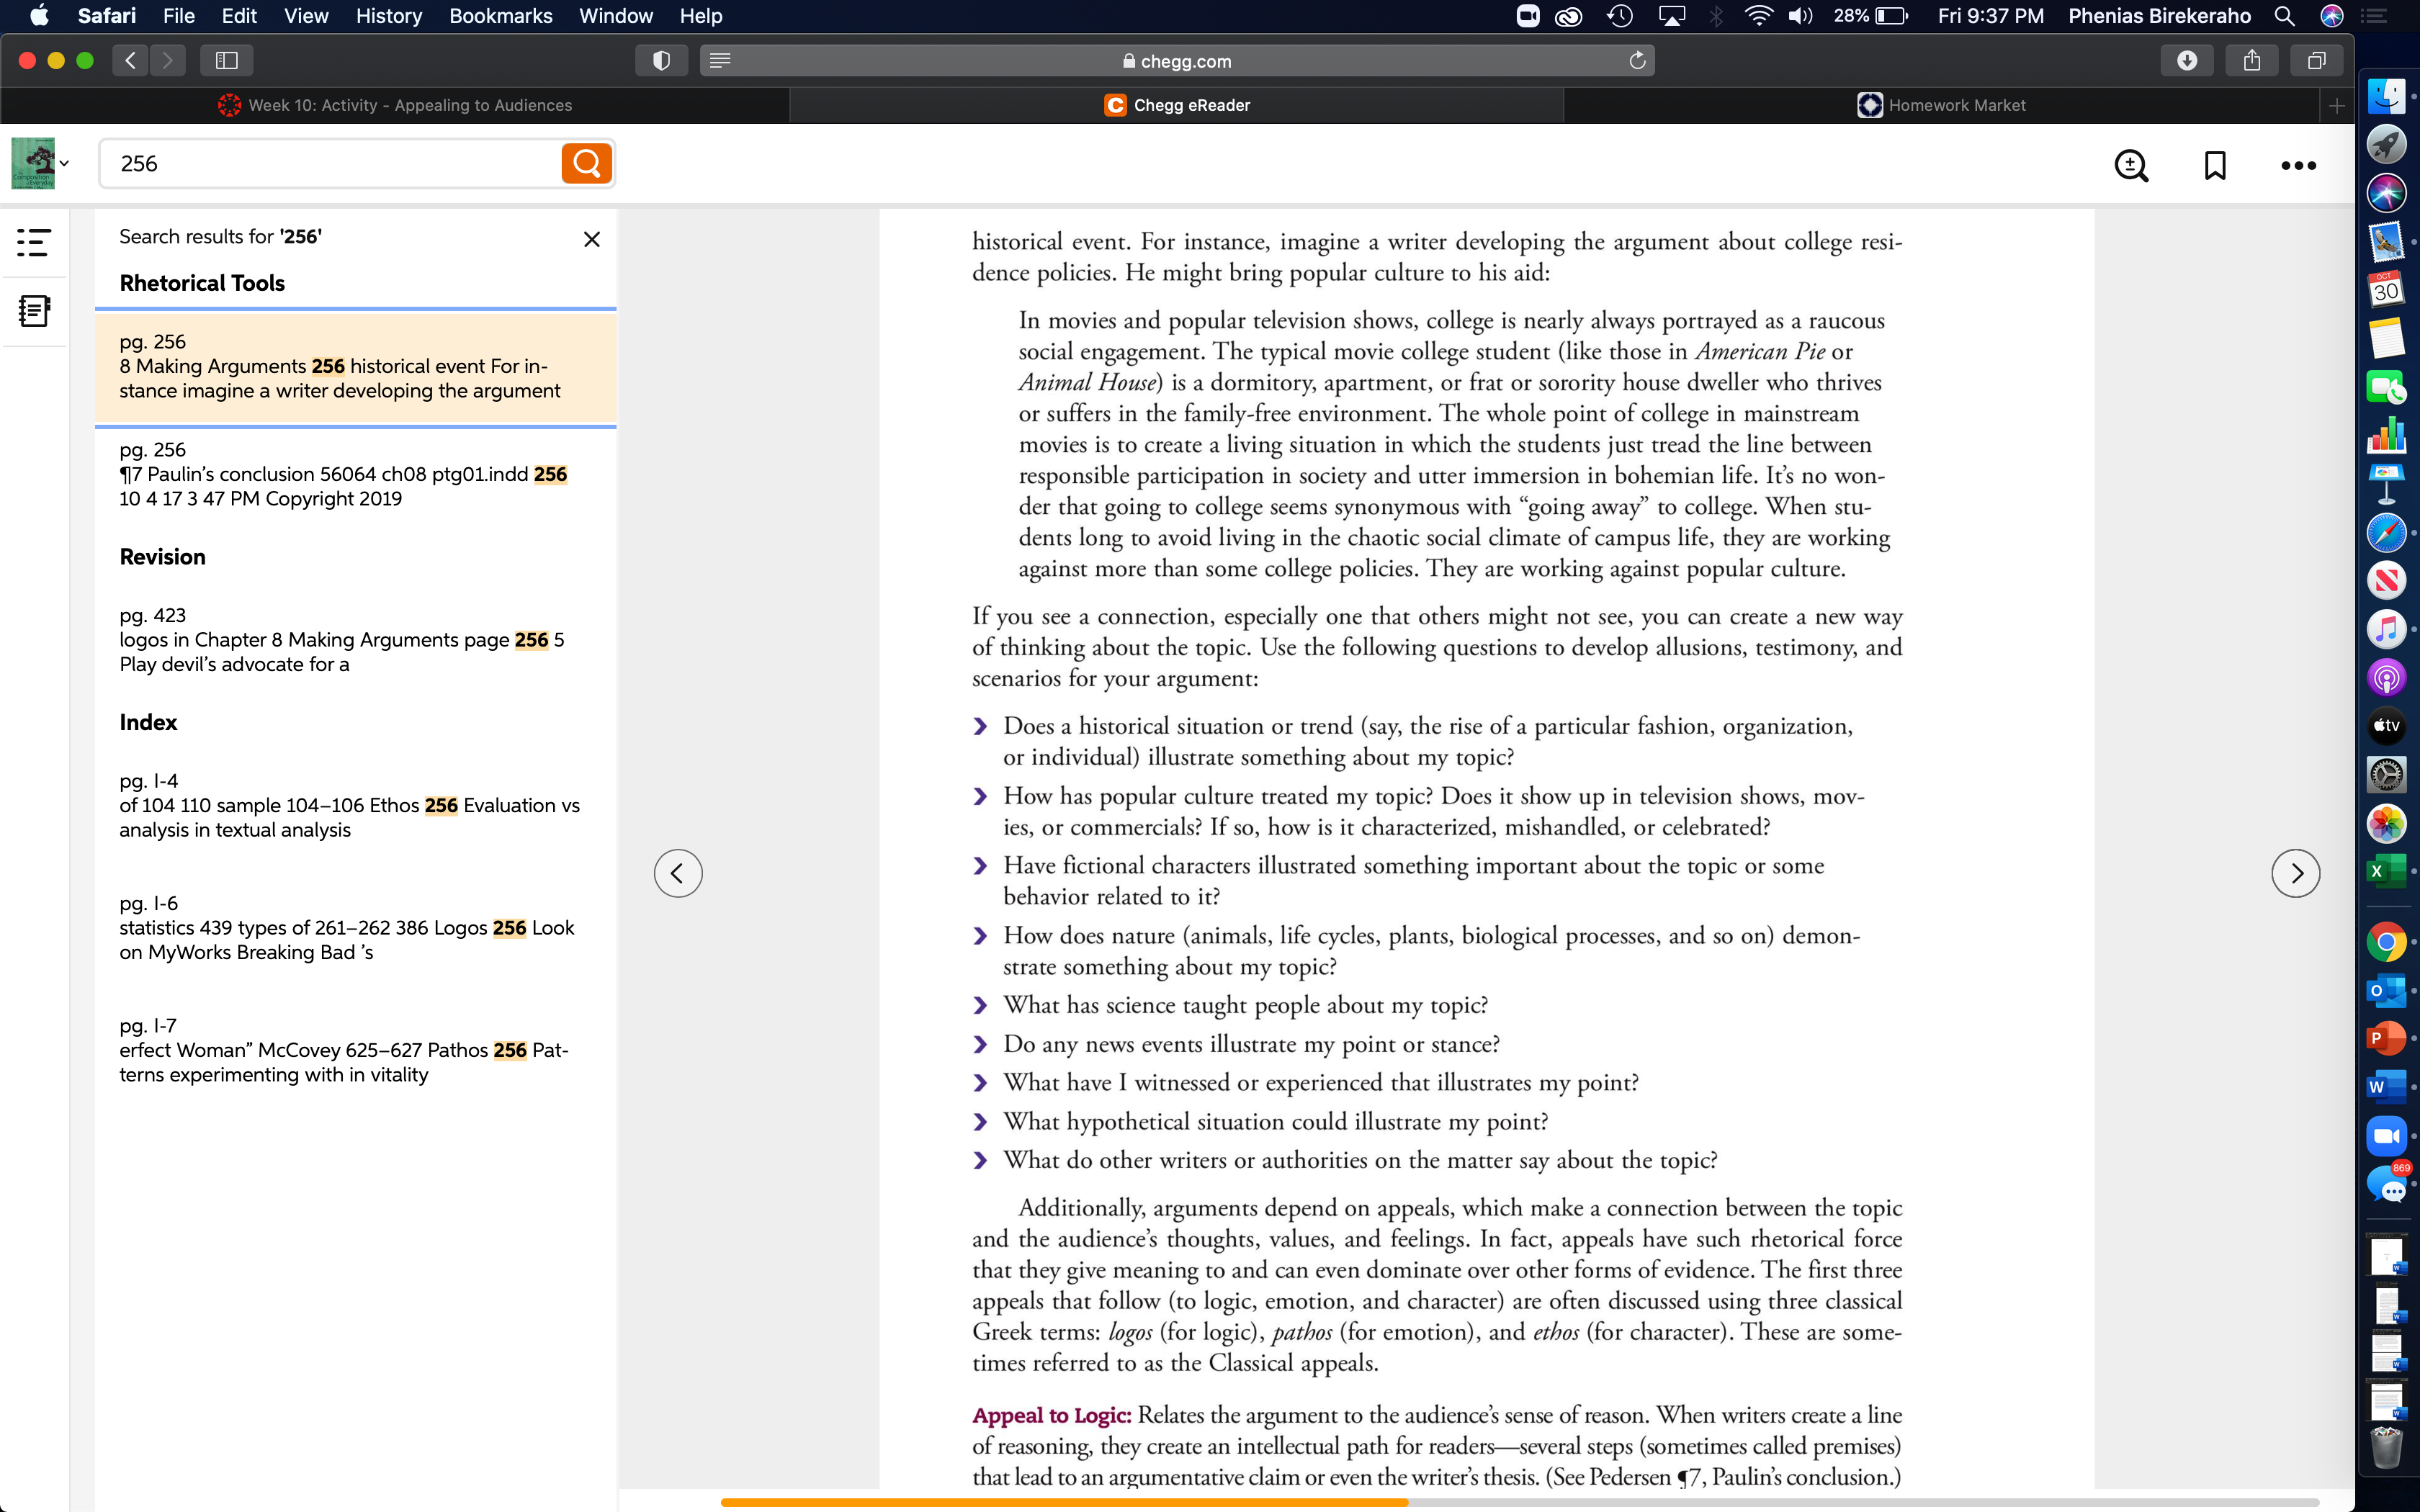Open the more options ellipsis menu
Screen dimensions: 2420x1512
tap(2298, 166)
